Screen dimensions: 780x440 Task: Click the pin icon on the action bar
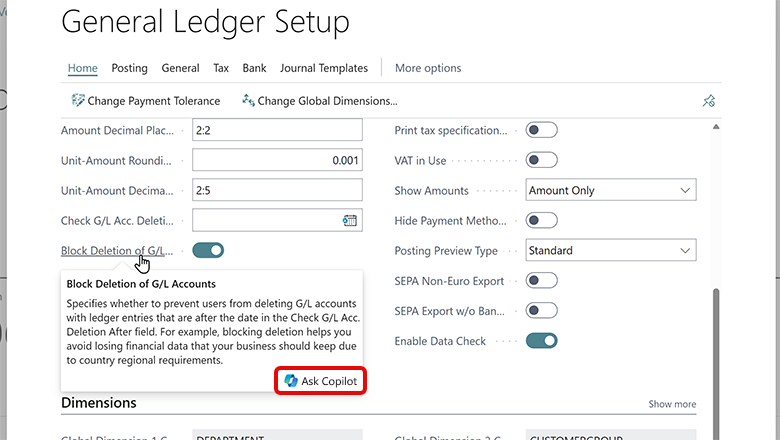coord(709,101)
